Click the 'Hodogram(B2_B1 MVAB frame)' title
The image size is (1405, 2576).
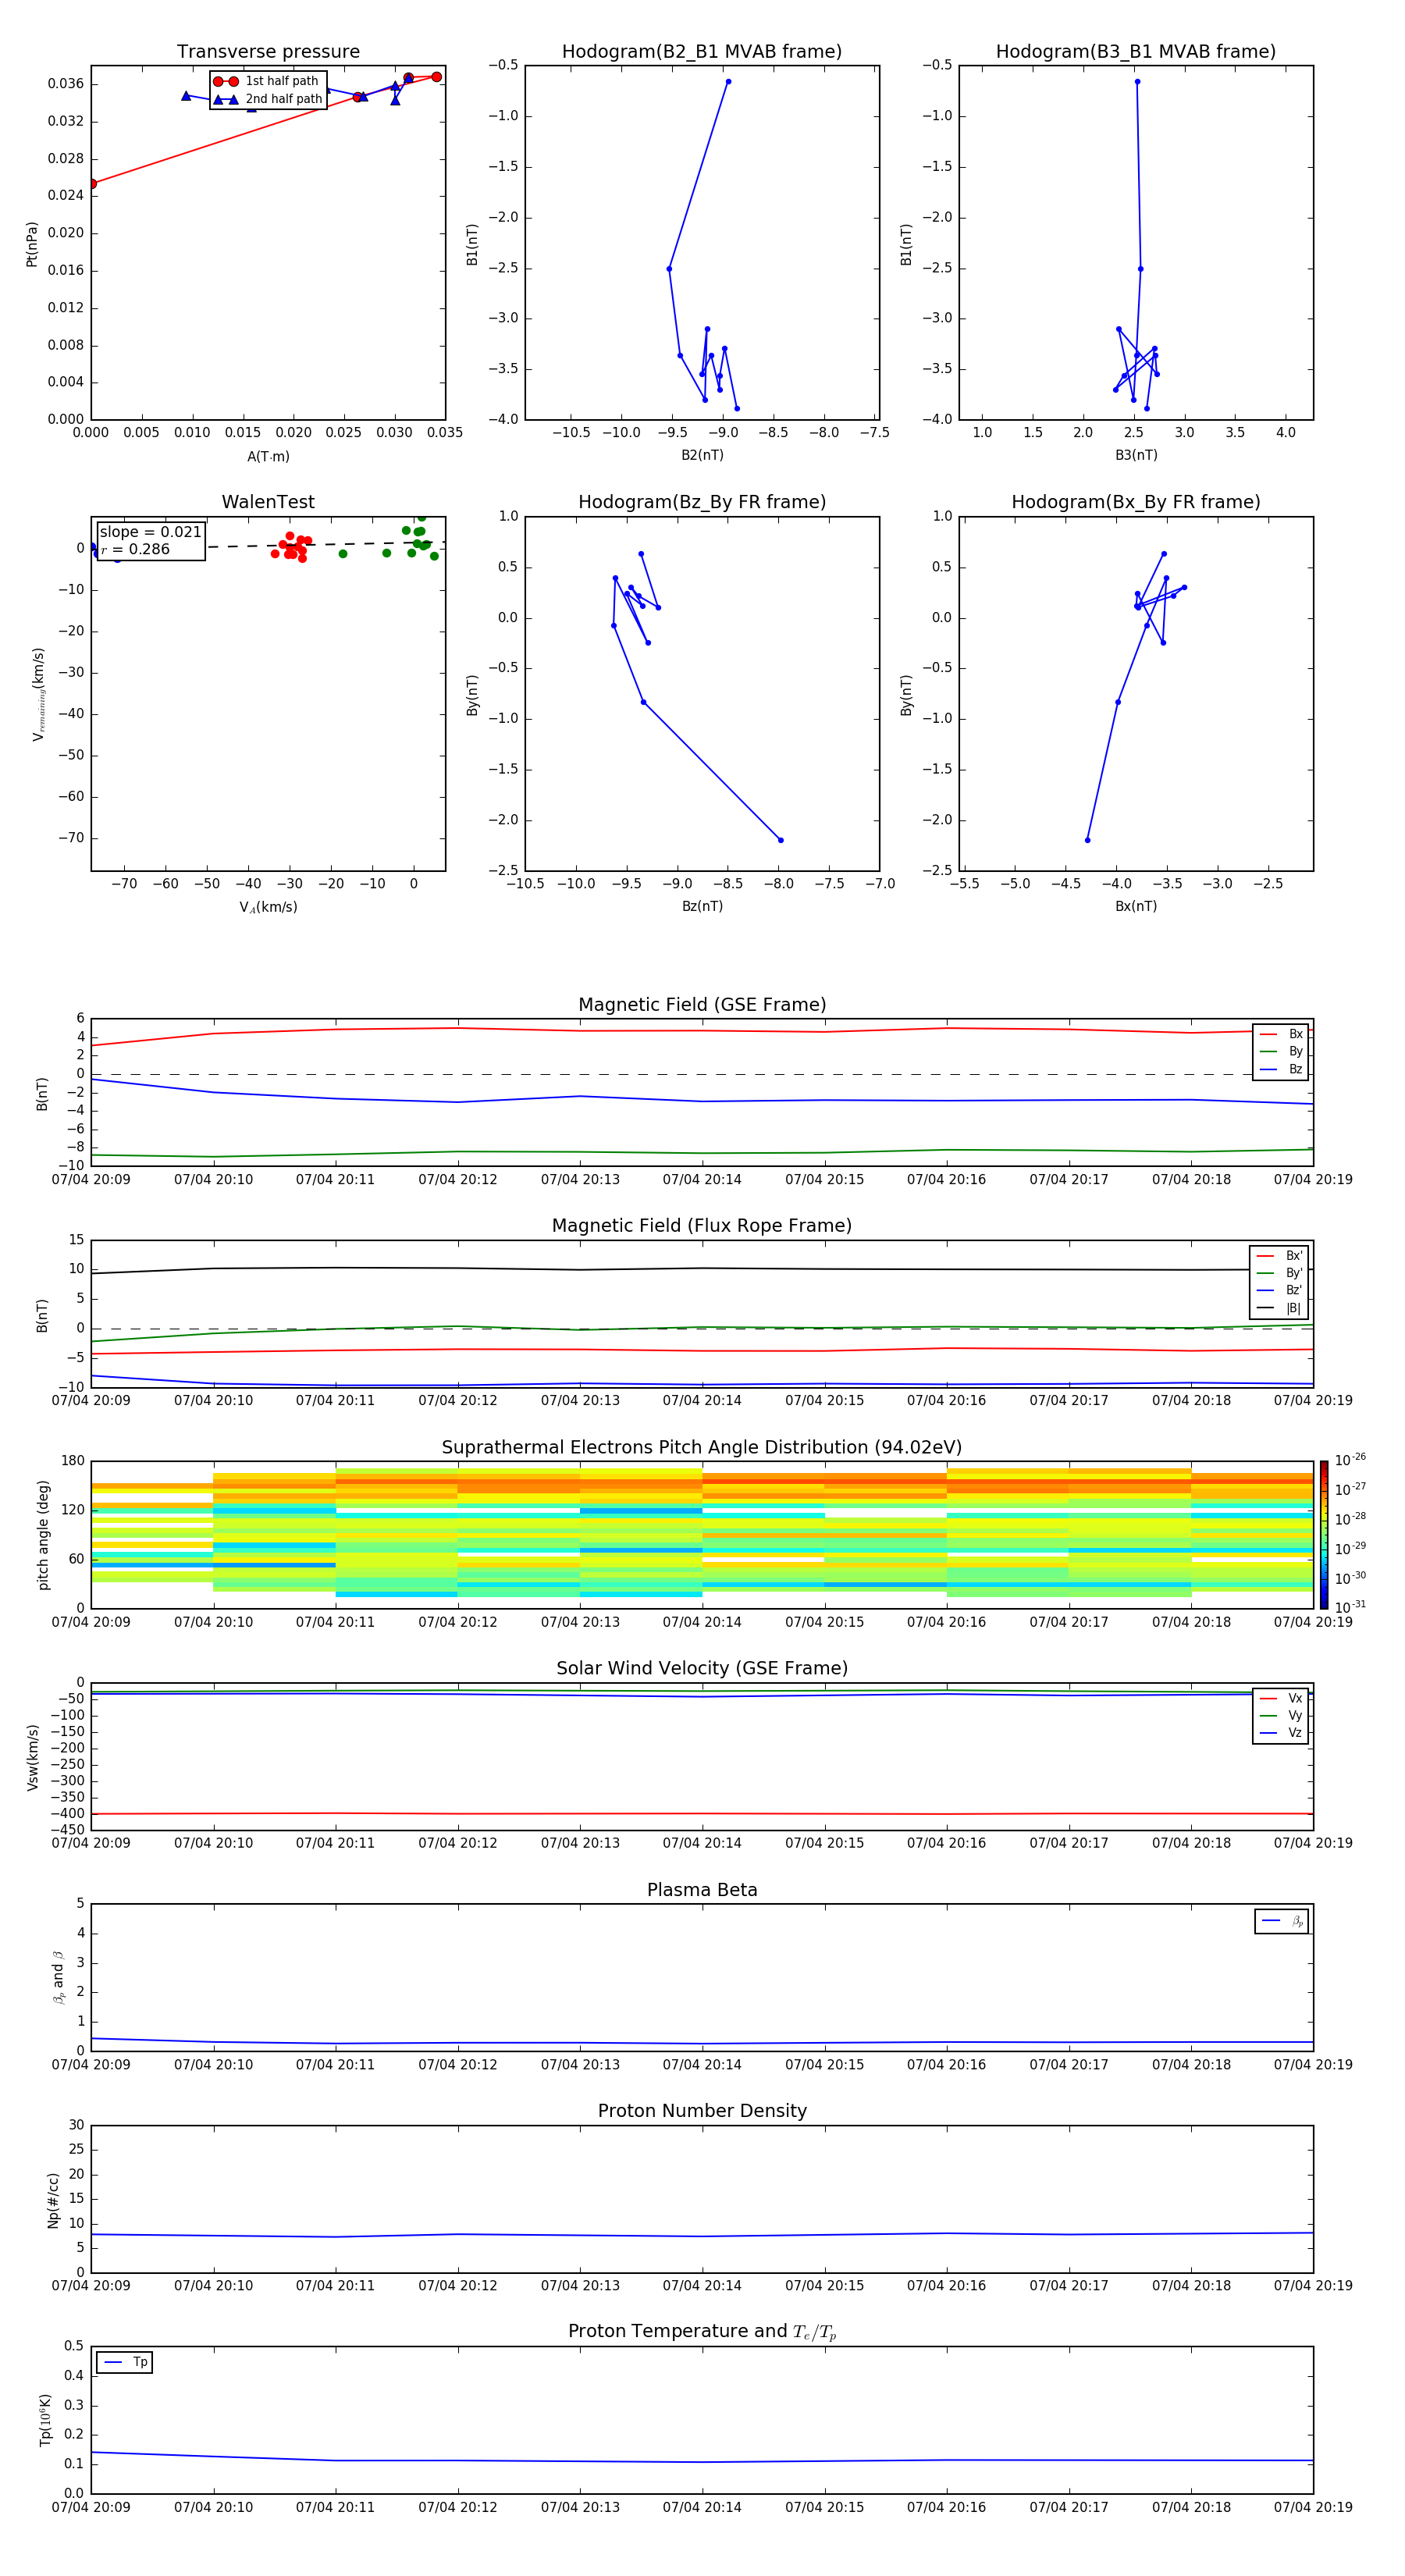(x=702, y=52)
